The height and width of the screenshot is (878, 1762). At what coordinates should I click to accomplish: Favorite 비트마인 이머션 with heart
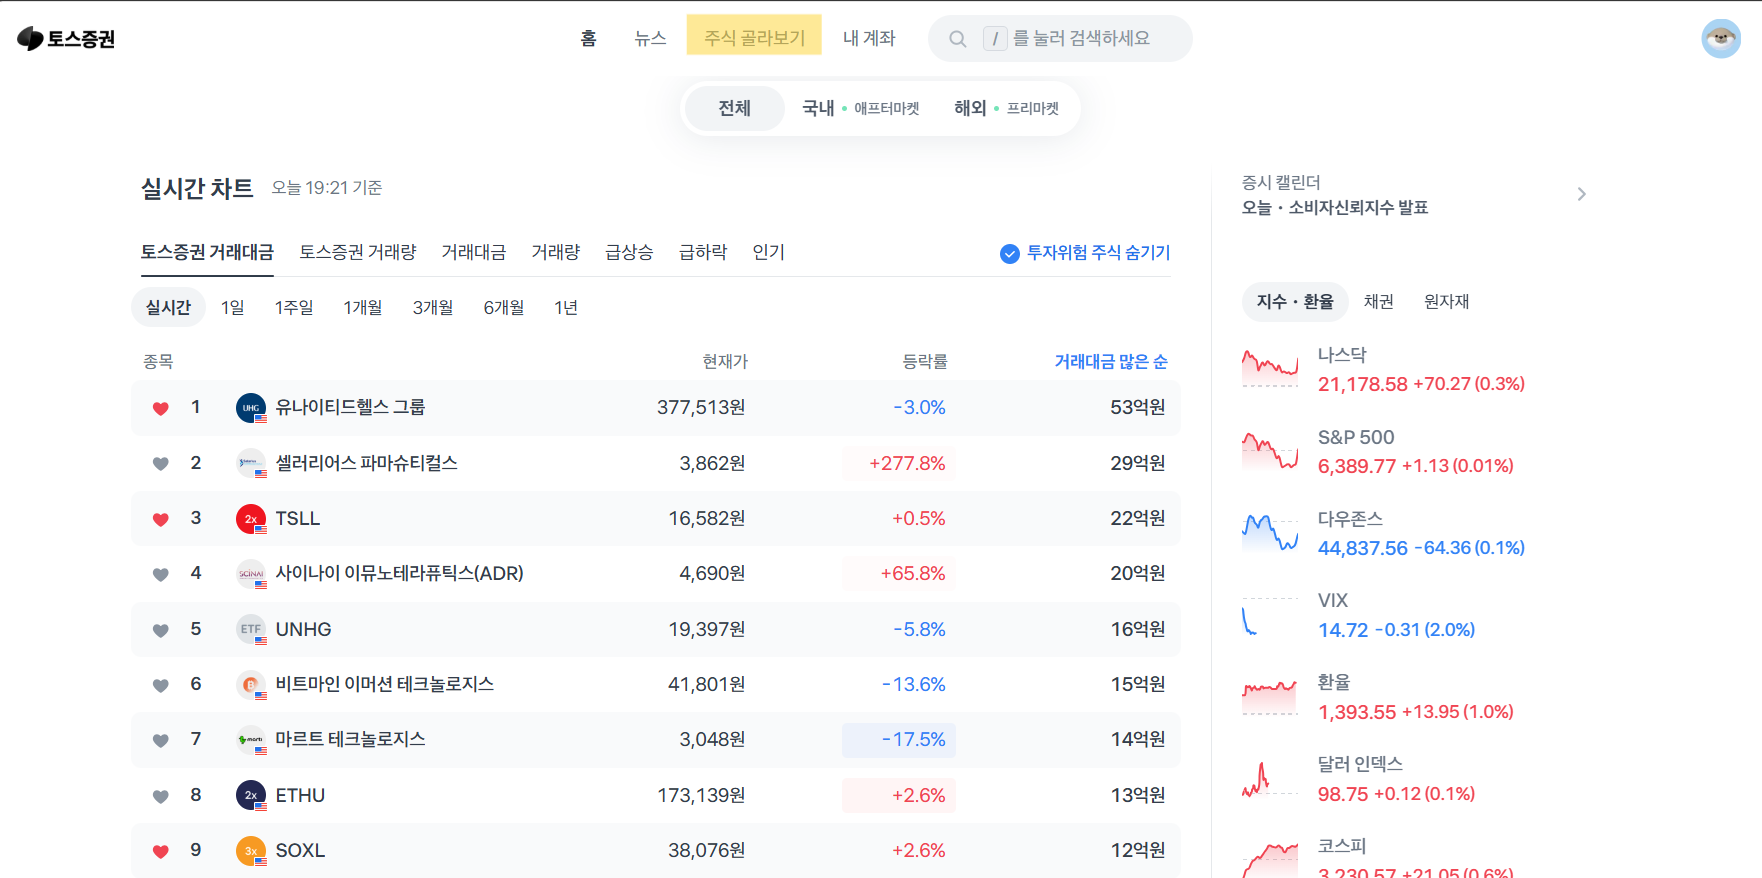pyautogui.click(x=160, y=685)
